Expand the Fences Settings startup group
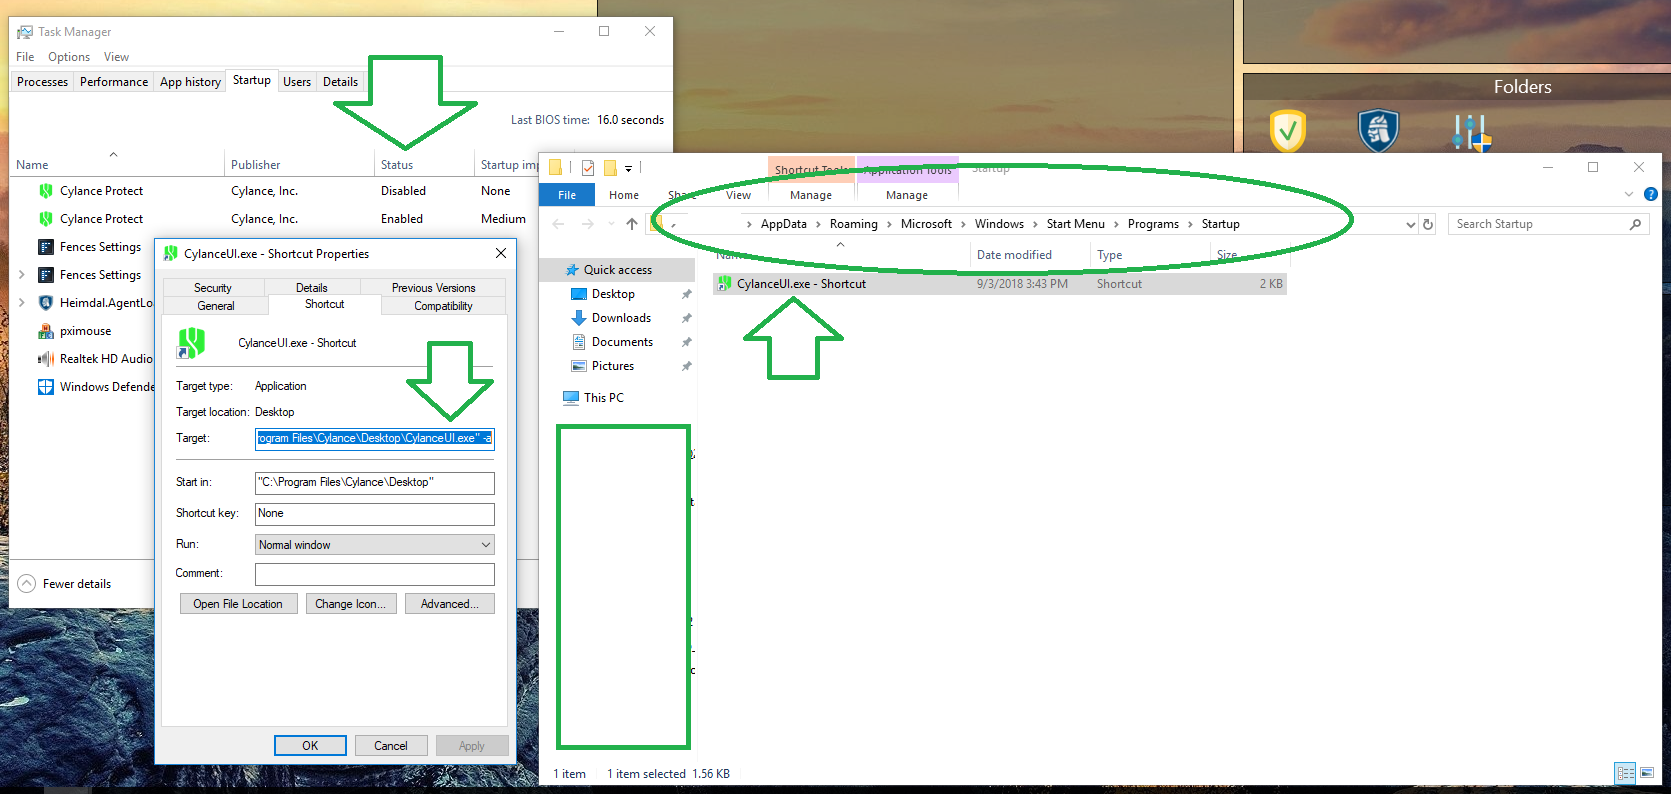Screen dimensions: 1671x794 pos(22,275)
